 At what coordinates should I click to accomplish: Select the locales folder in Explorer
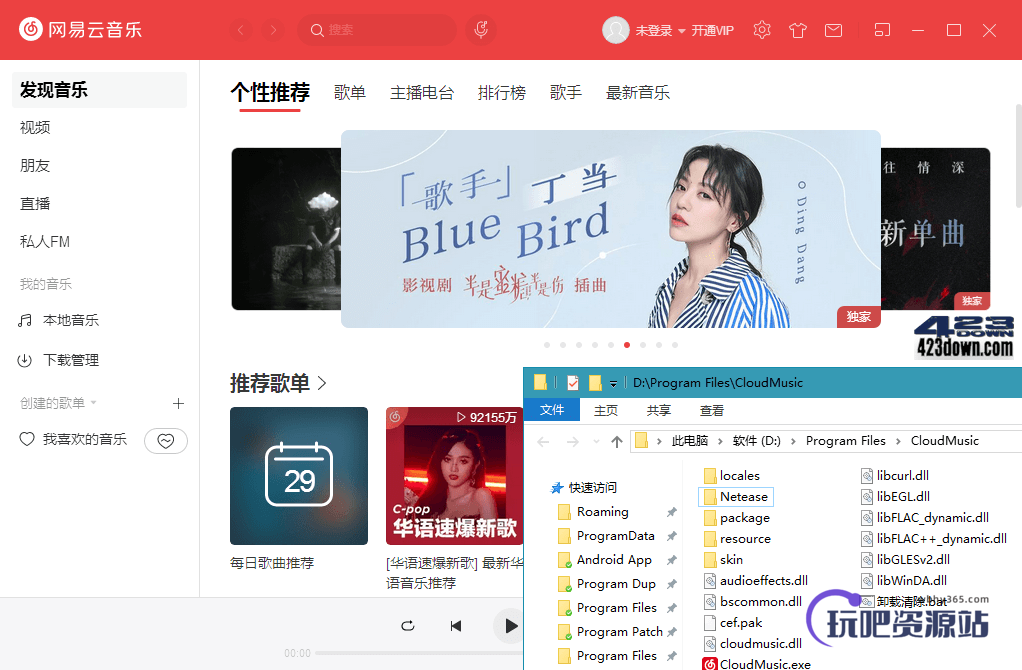[732, 476]
